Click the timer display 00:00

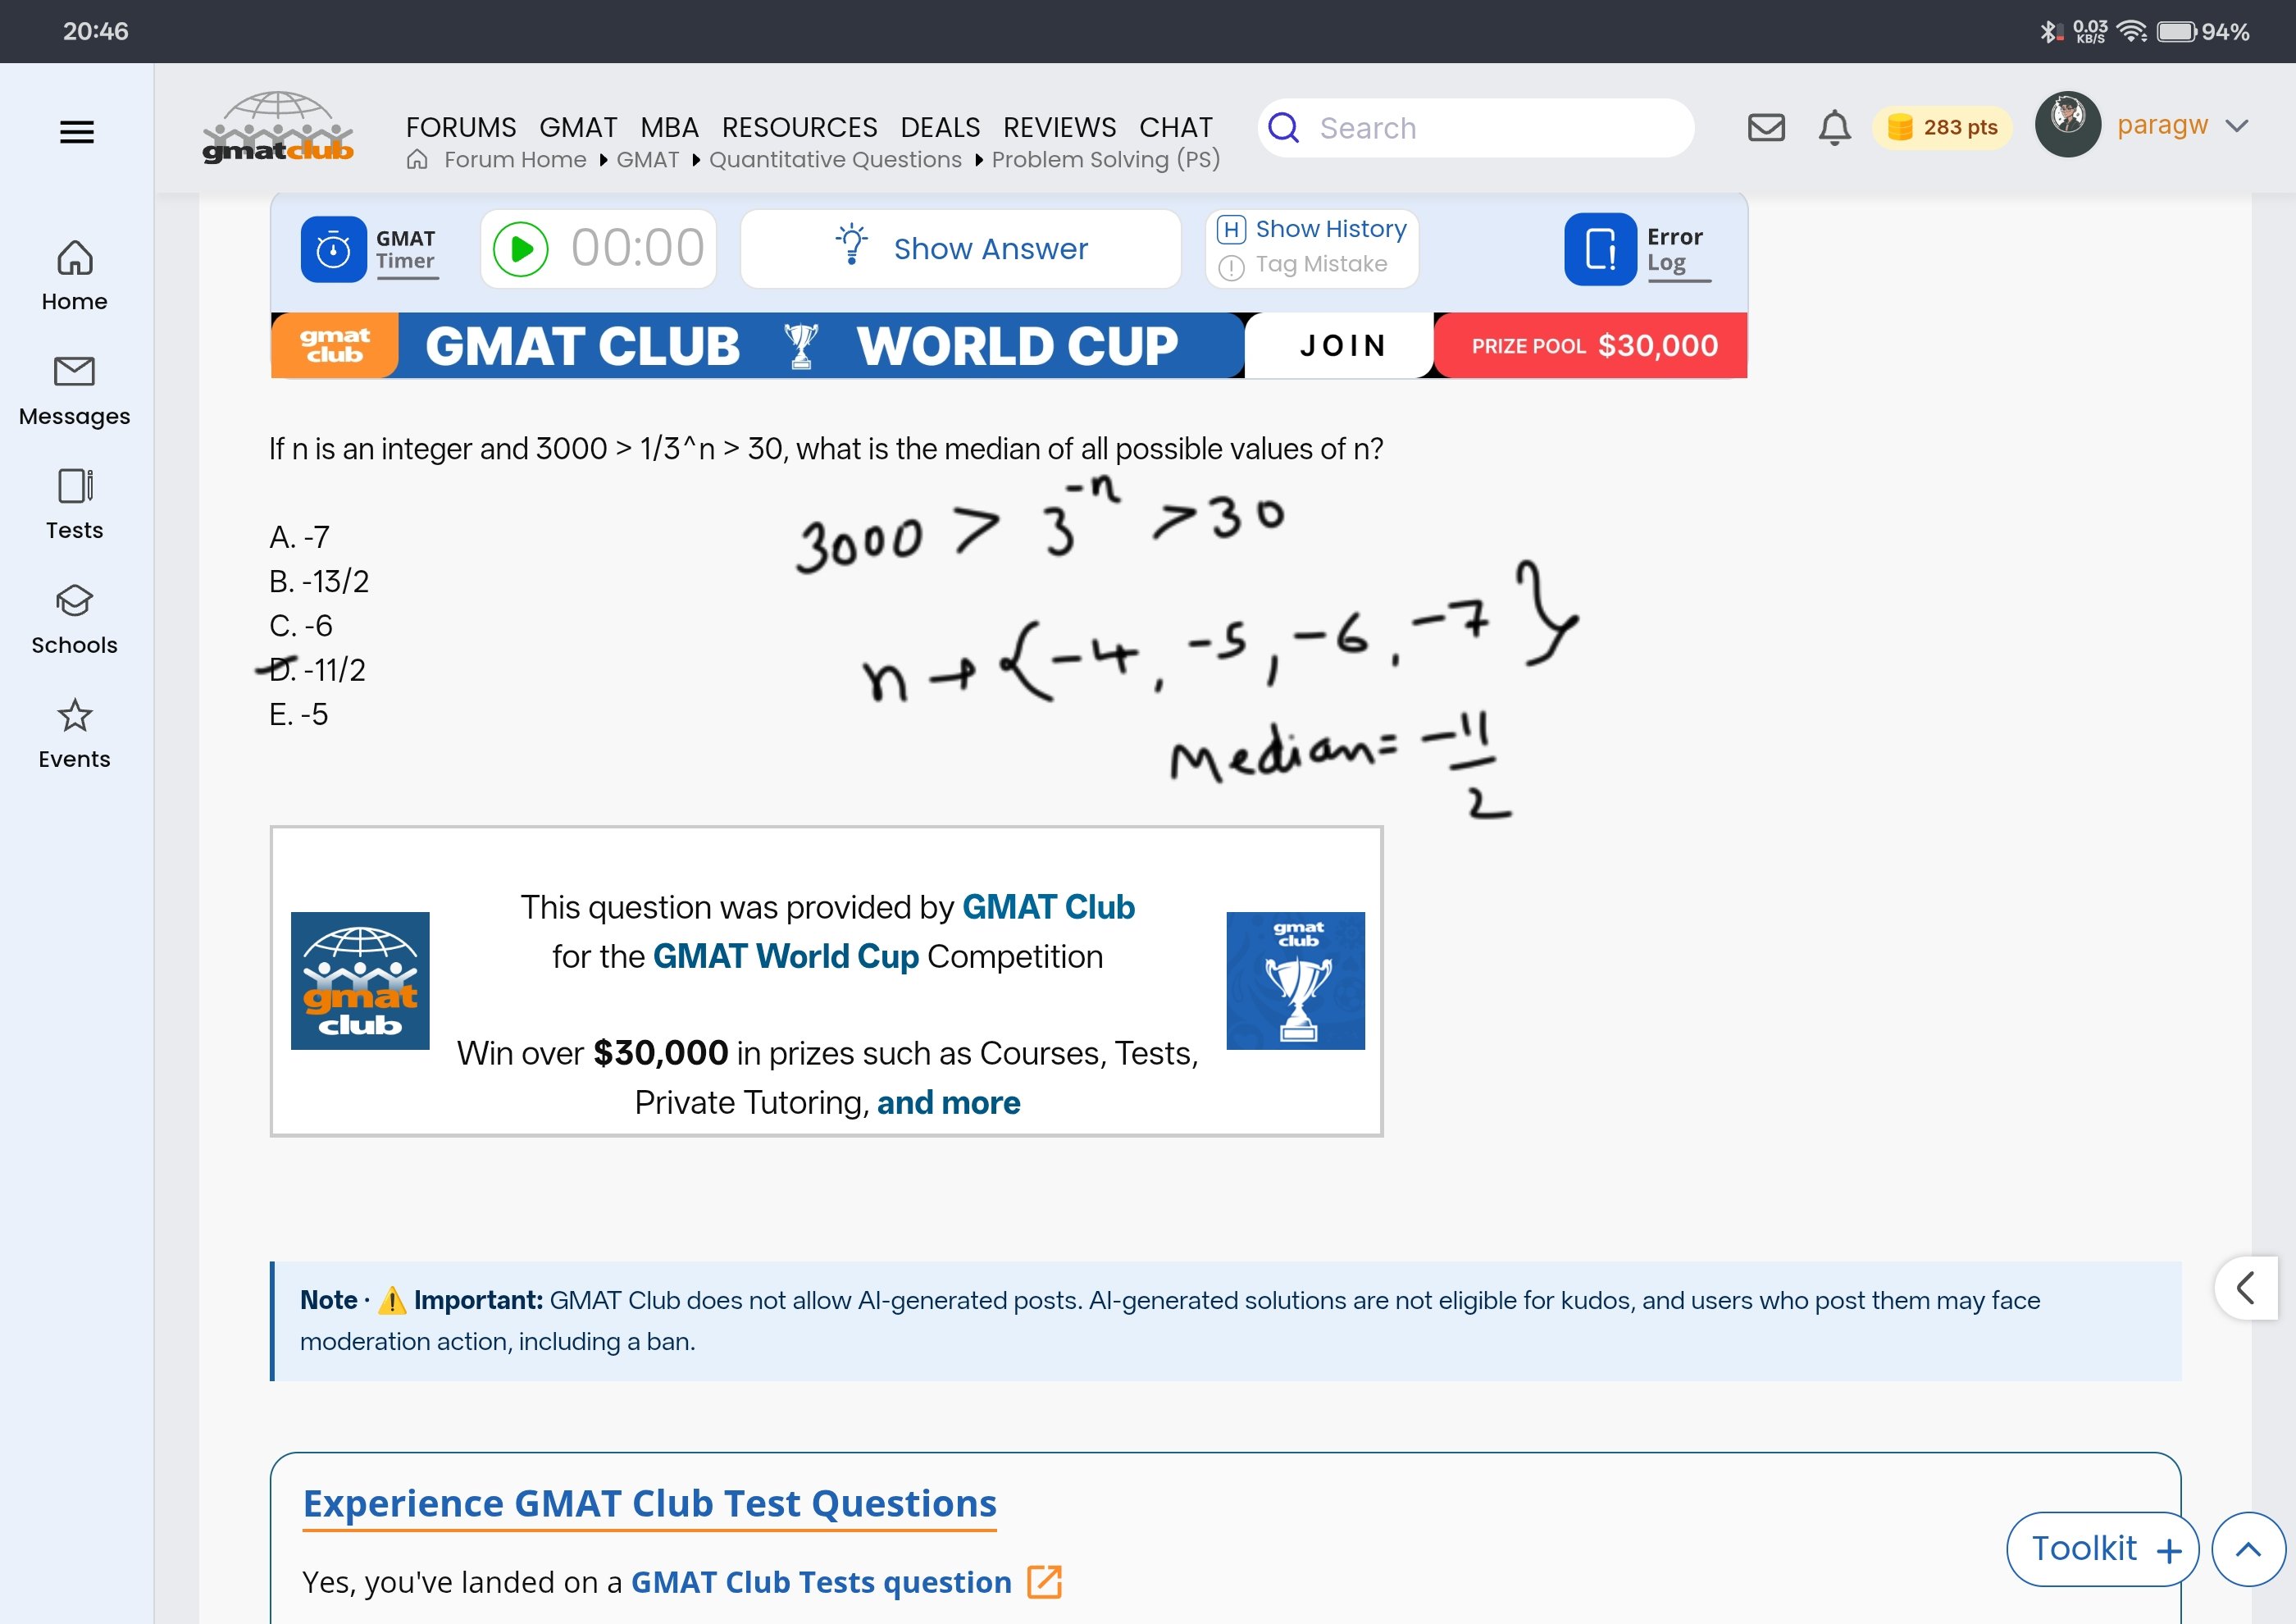pyautogui.click(x=638, y=248)
